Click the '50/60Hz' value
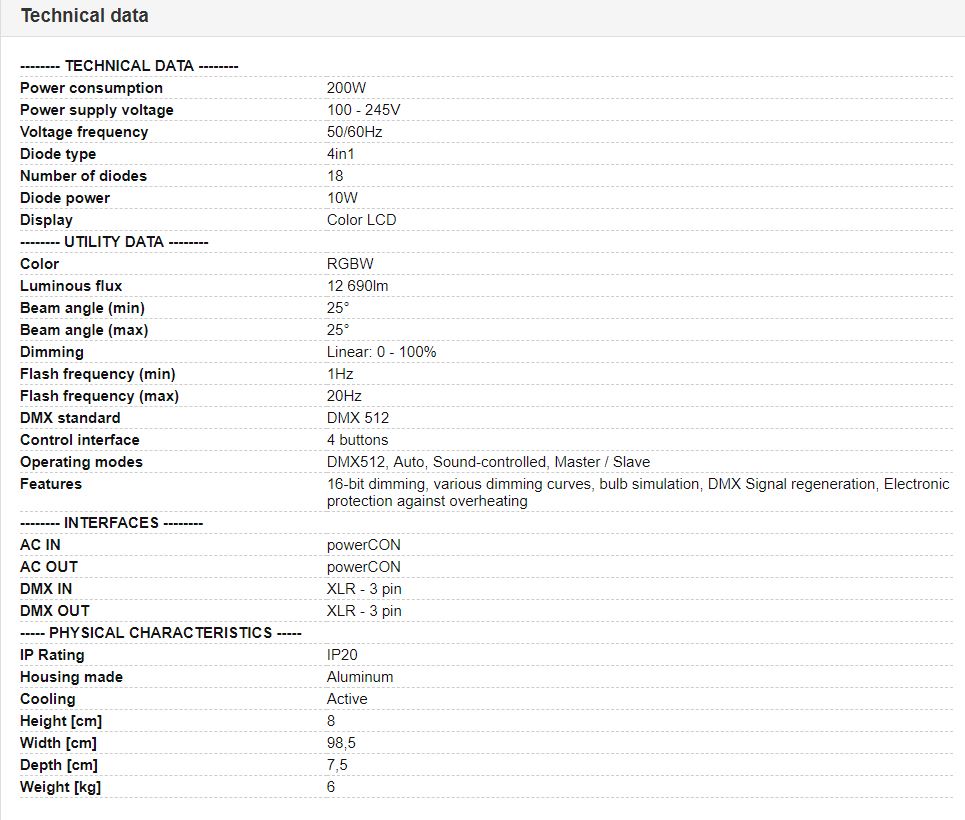The image size is (965, 820). click(x=354, y=132)
